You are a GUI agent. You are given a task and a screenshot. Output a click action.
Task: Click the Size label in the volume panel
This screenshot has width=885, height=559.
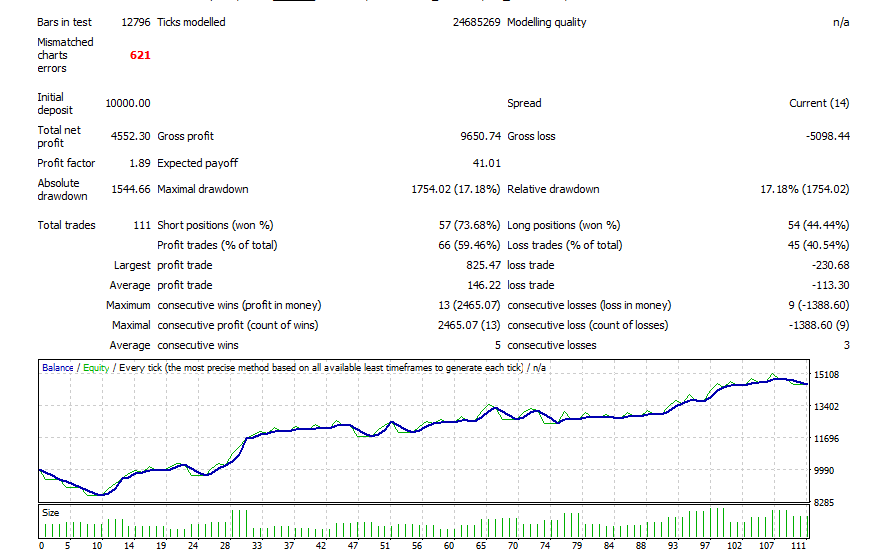(x=50, y=511)
